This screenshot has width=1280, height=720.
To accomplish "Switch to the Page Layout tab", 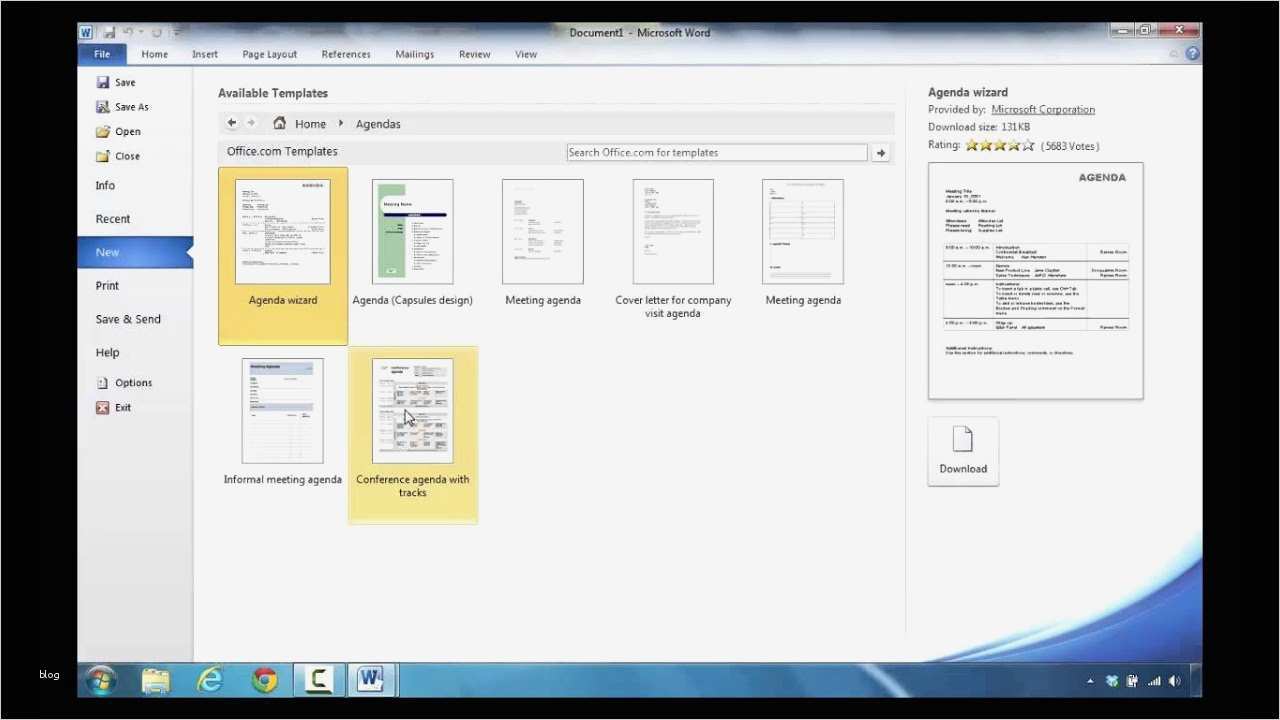I will 270,54.
